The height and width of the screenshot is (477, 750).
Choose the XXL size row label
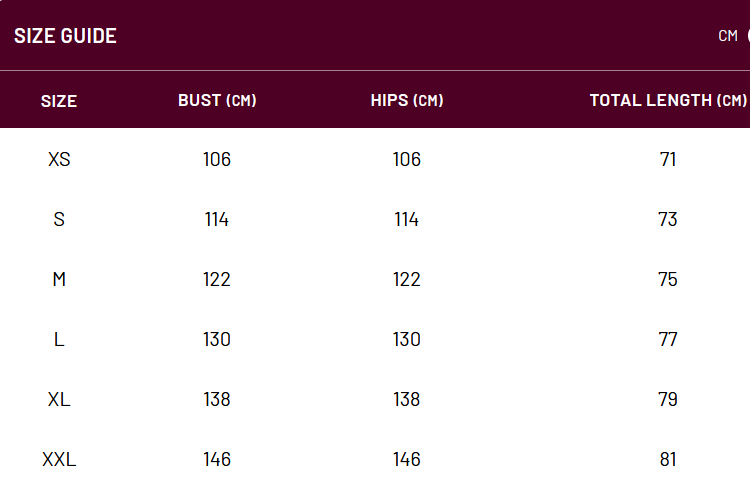tap(59, 459)
